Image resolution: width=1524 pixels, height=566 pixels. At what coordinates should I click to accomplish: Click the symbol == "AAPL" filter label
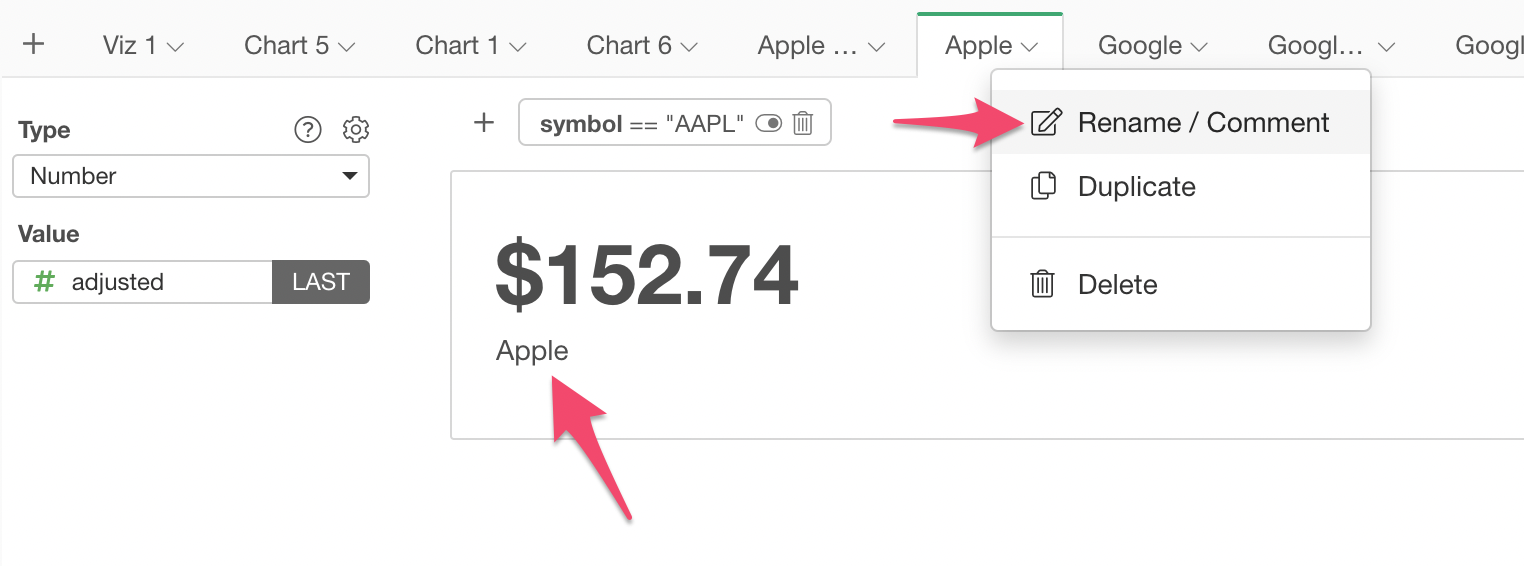pyautogui.click(x=642, y=124)
